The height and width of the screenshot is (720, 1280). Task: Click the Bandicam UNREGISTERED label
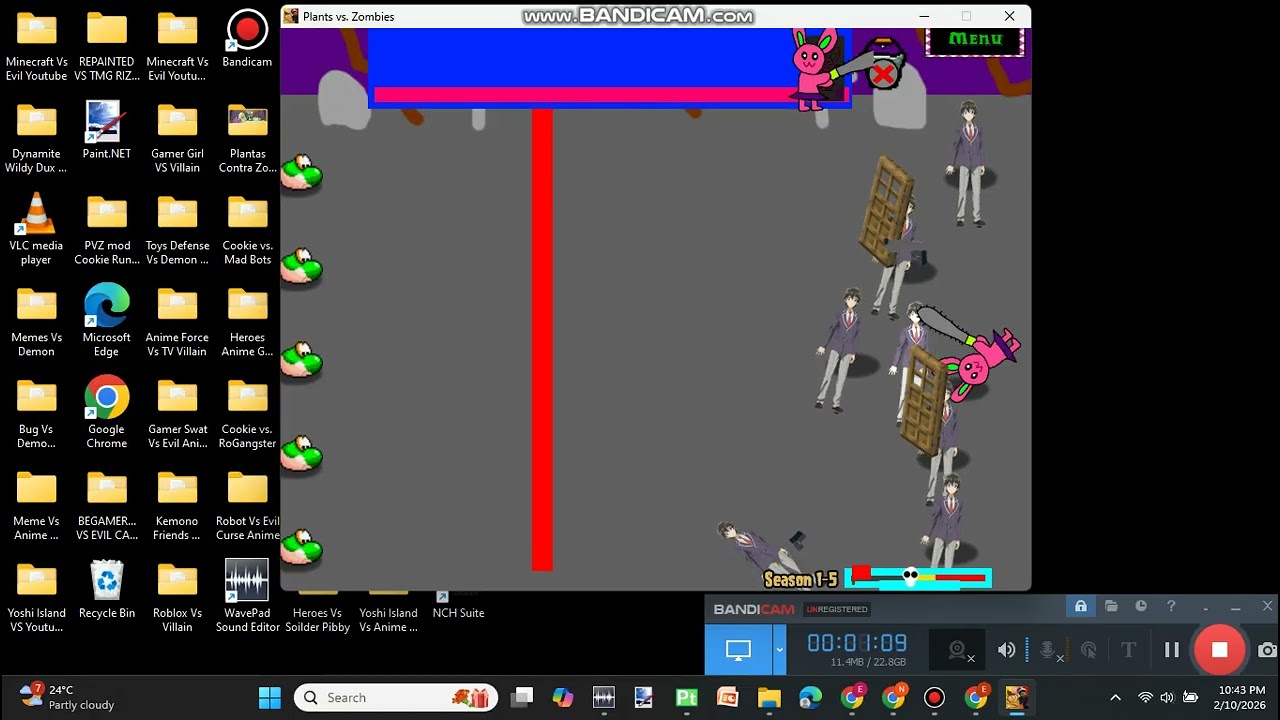tap(837, 609)
